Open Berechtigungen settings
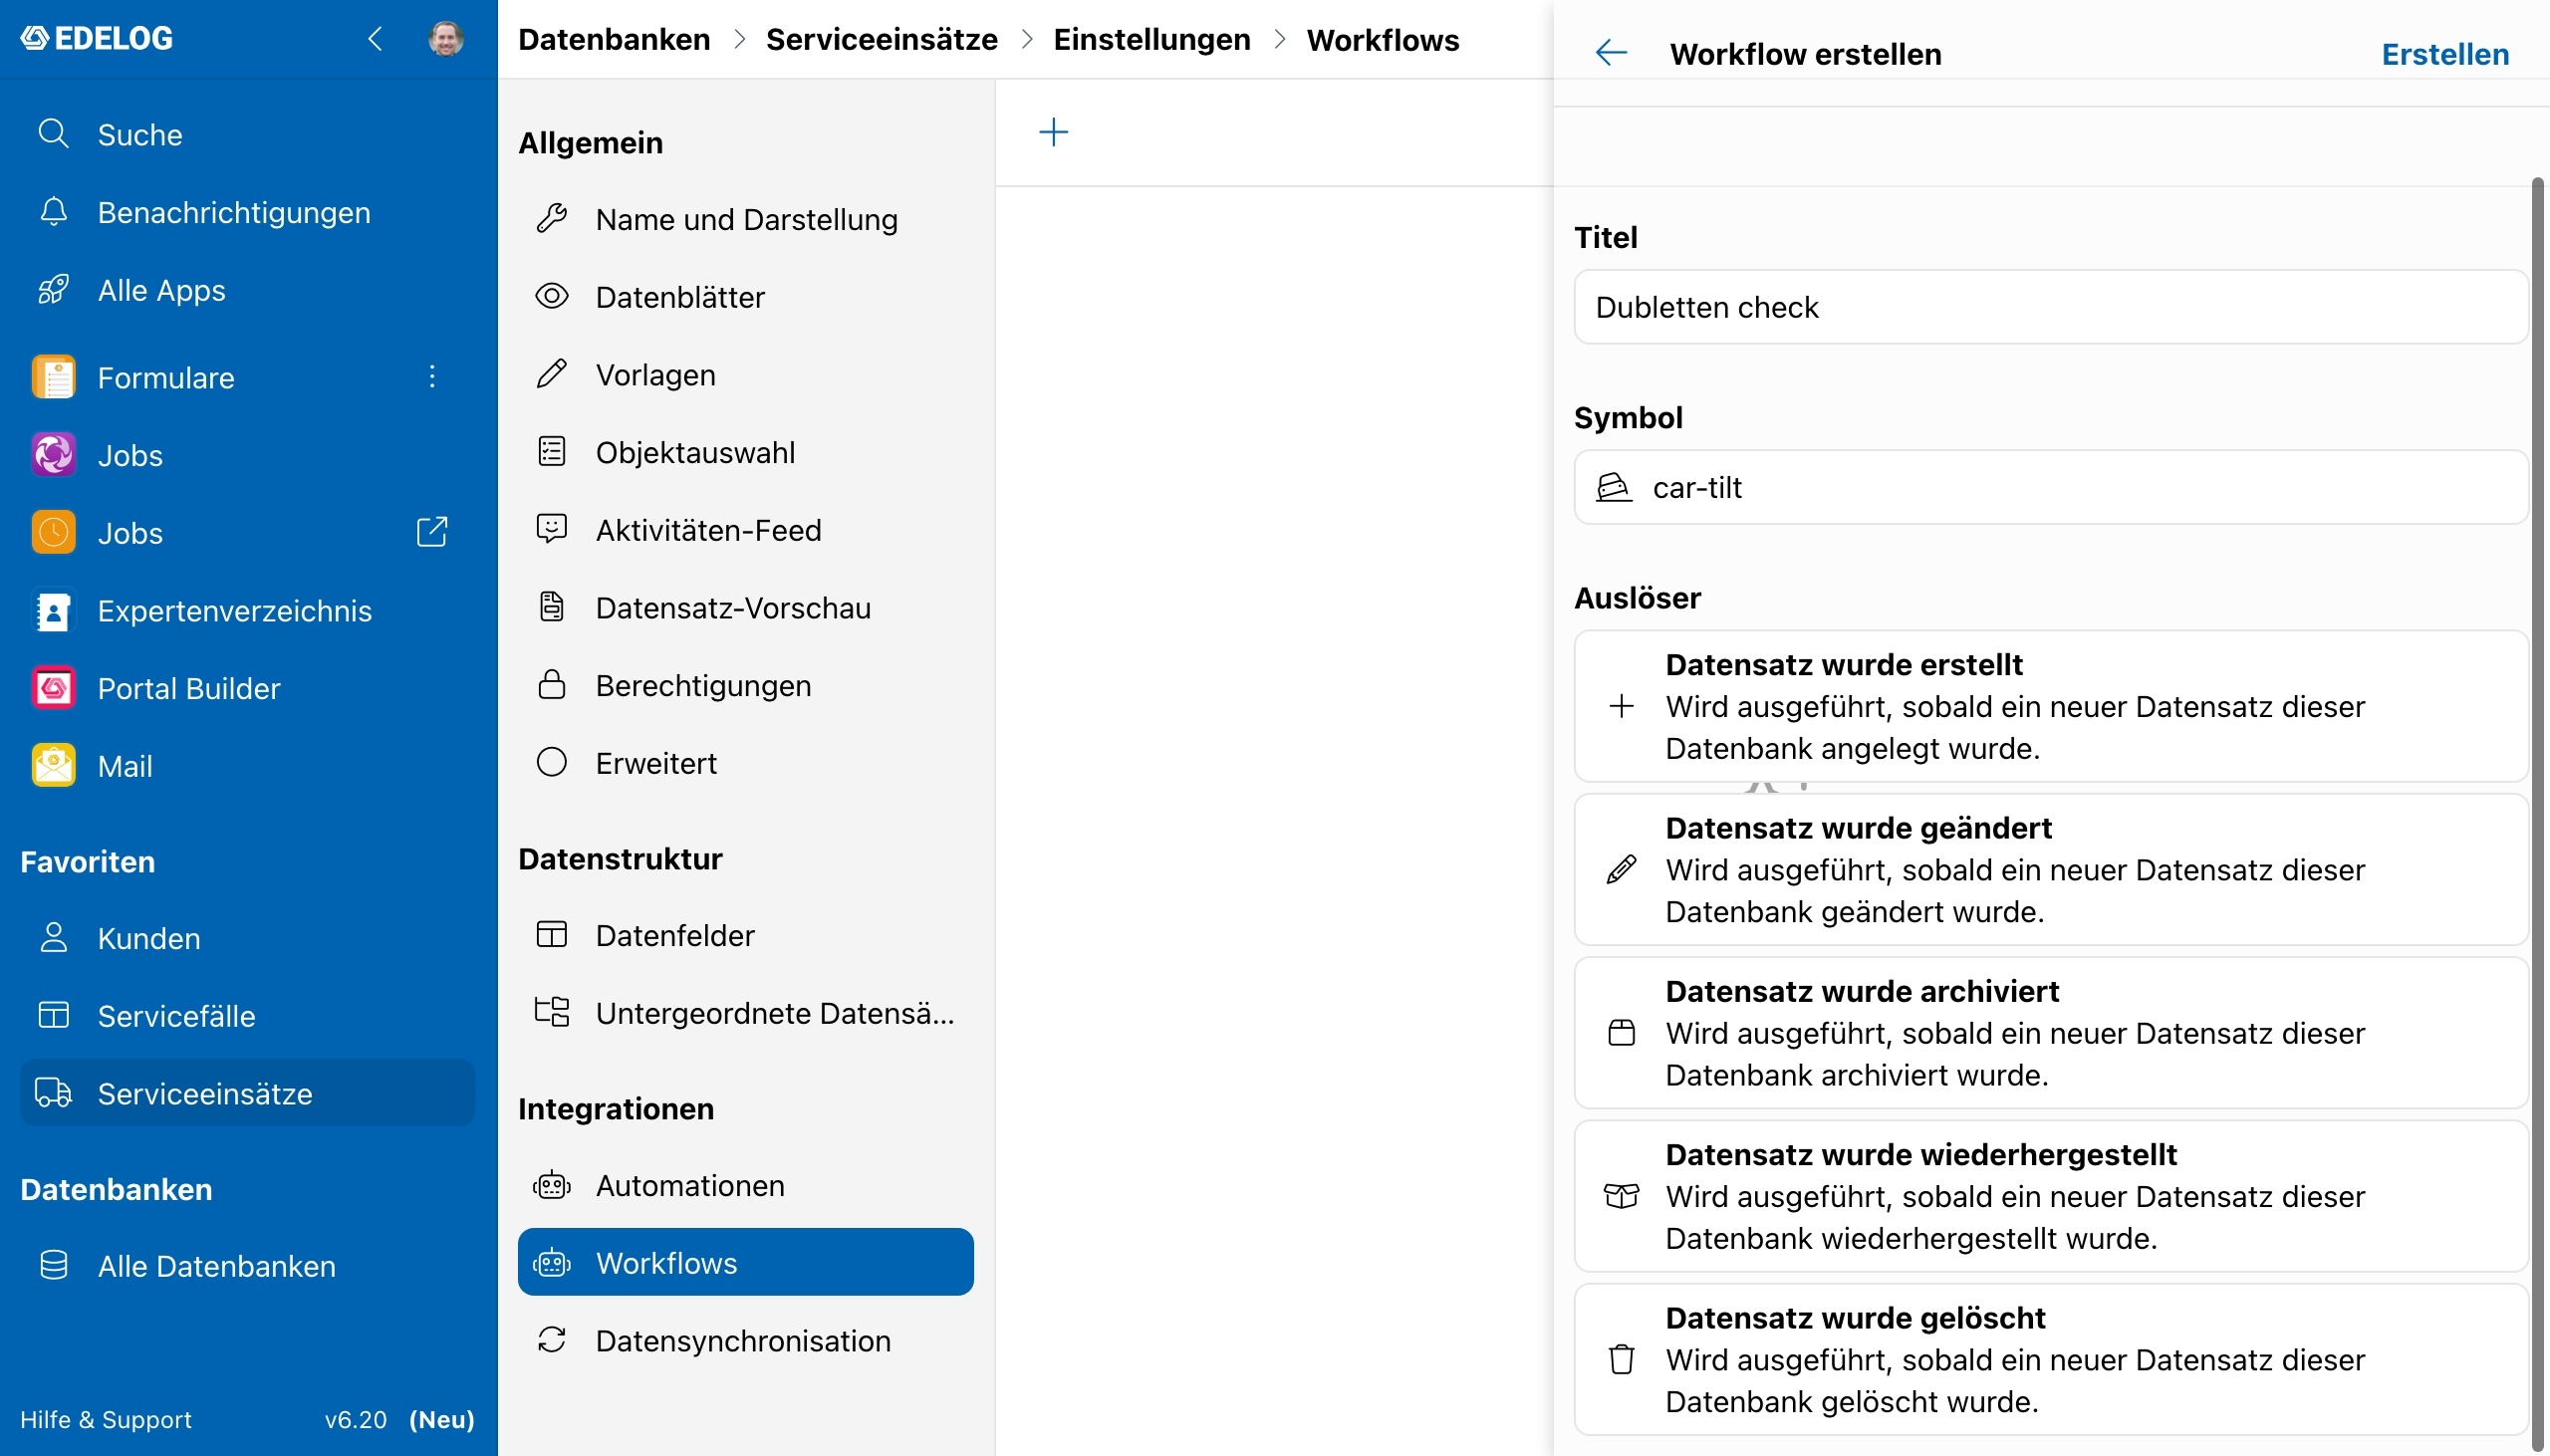This screenshot has width=2550, height=1456. tap(746, 685)
